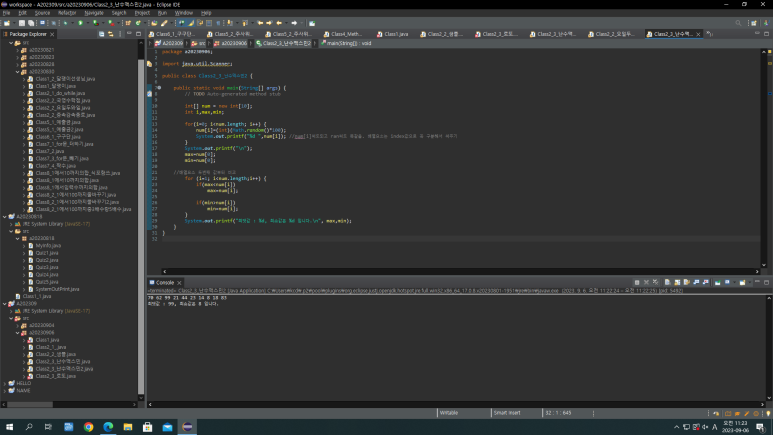Close the Package Explorer view tab

(x=52, y=34)
